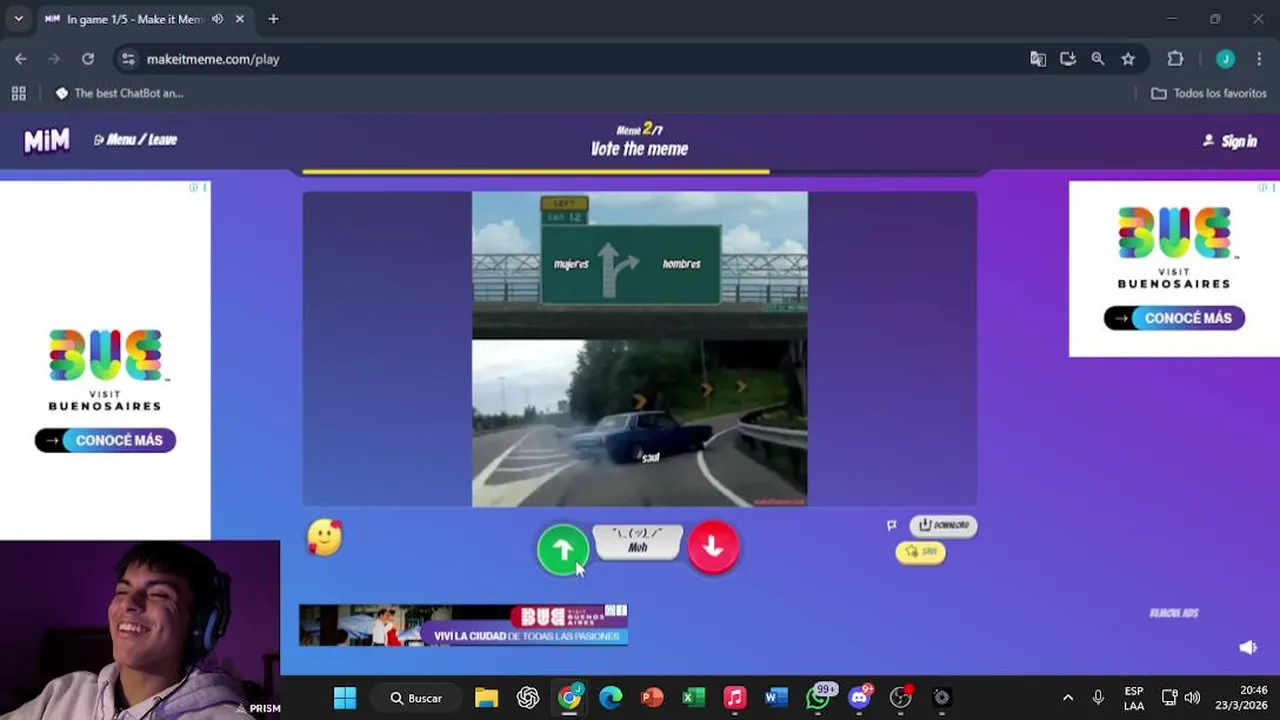The width and height of the screenshot is (1280, 720).
Task: Bookmark this page with star
Action: [1128, 59]
